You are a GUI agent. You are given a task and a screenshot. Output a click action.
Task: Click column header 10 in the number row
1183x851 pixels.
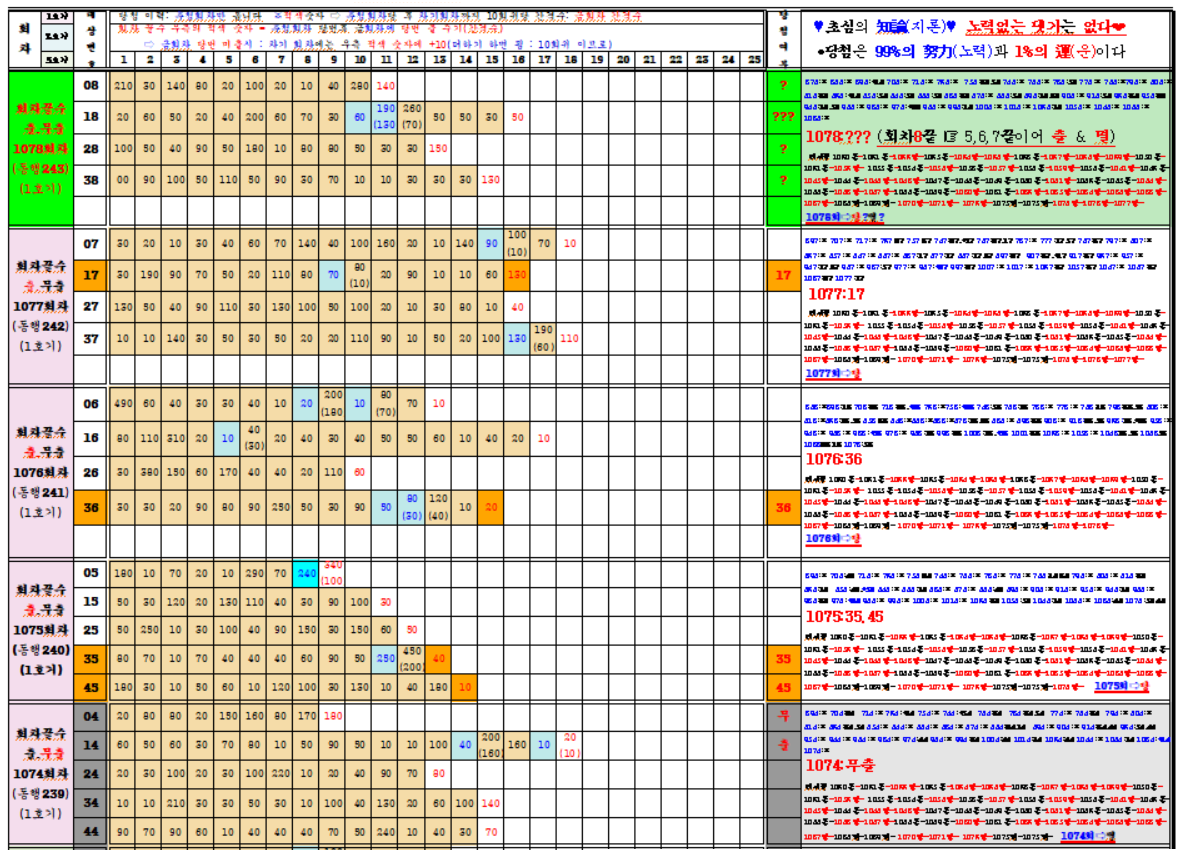[x=359, y=60]
